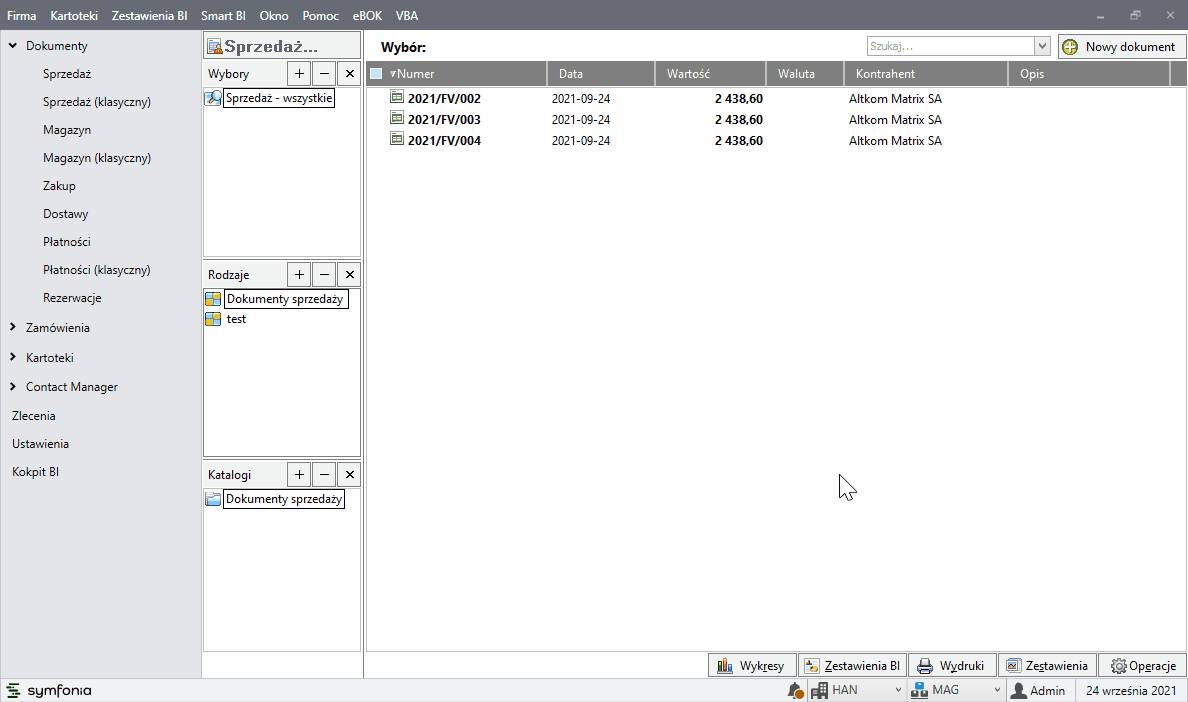Viewport: 1188px width, 702px height.
Task: Click the Operacje button with gear
Action: tap(1141, 665)
